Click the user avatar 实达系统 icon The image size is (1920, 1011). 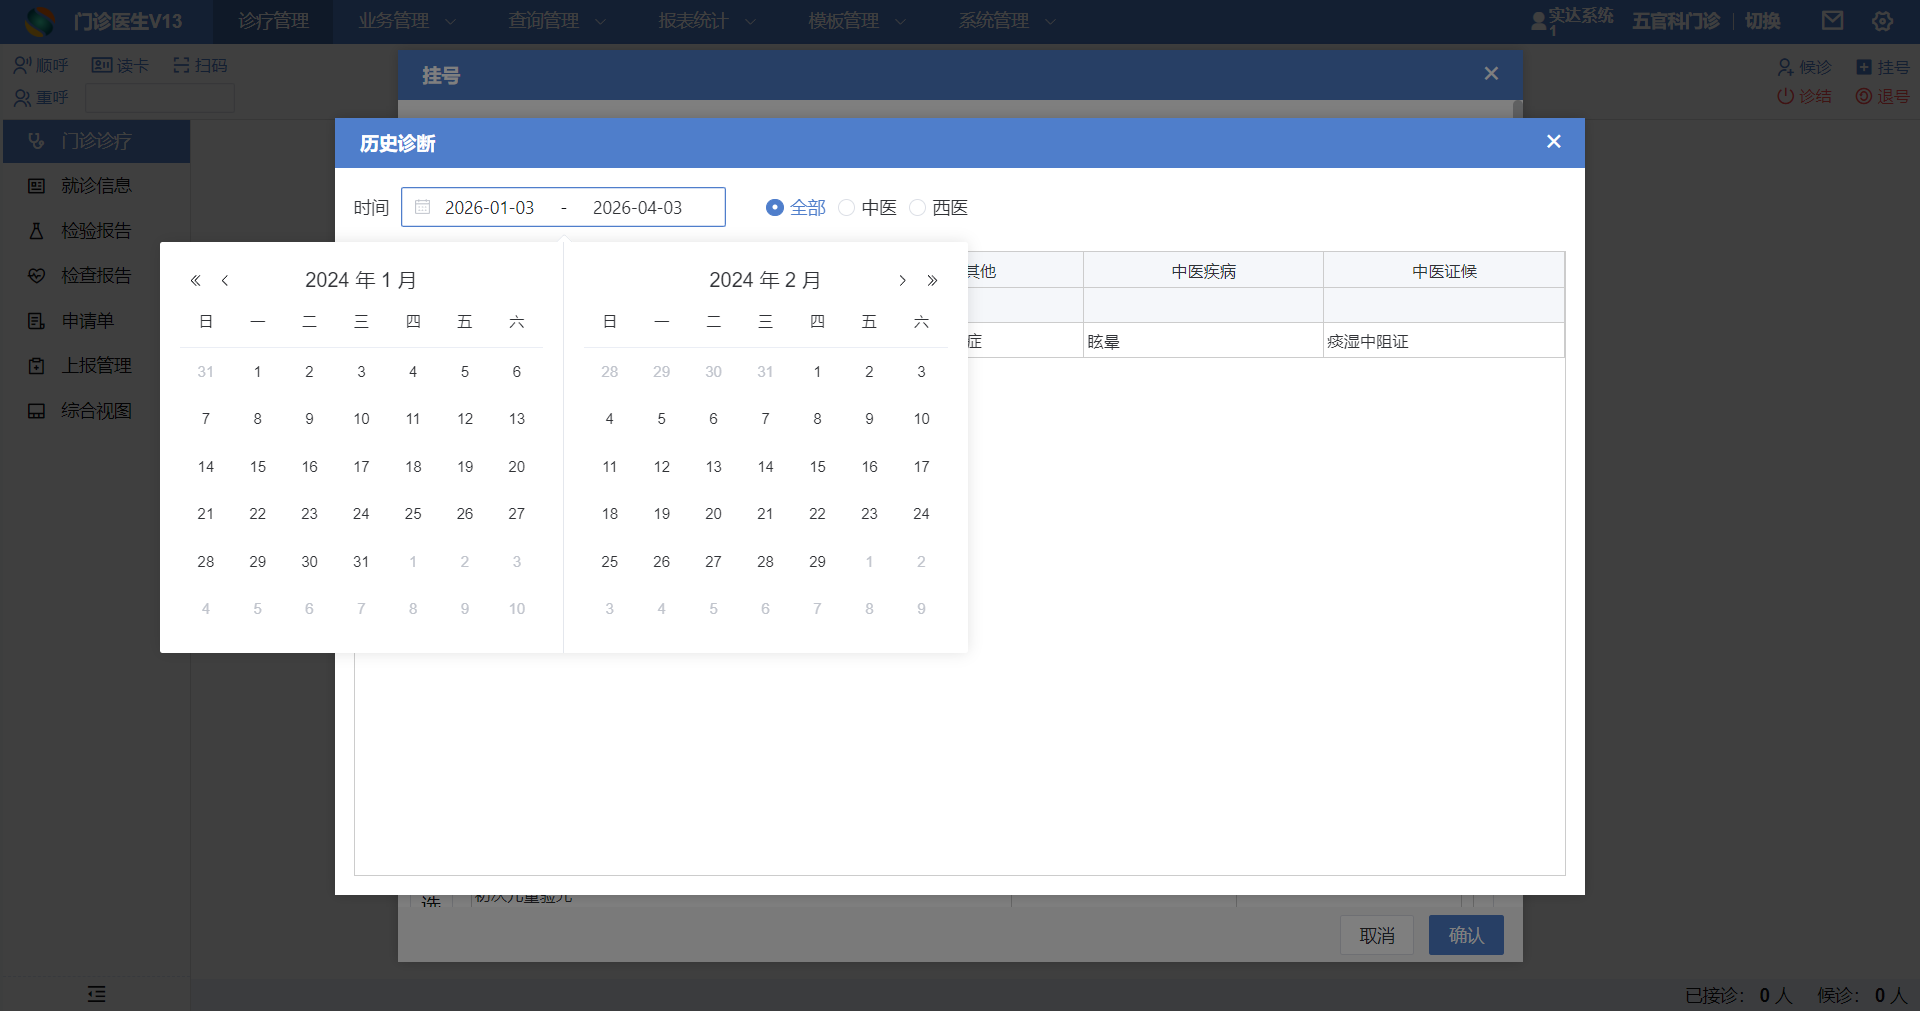click(1539, 20)
